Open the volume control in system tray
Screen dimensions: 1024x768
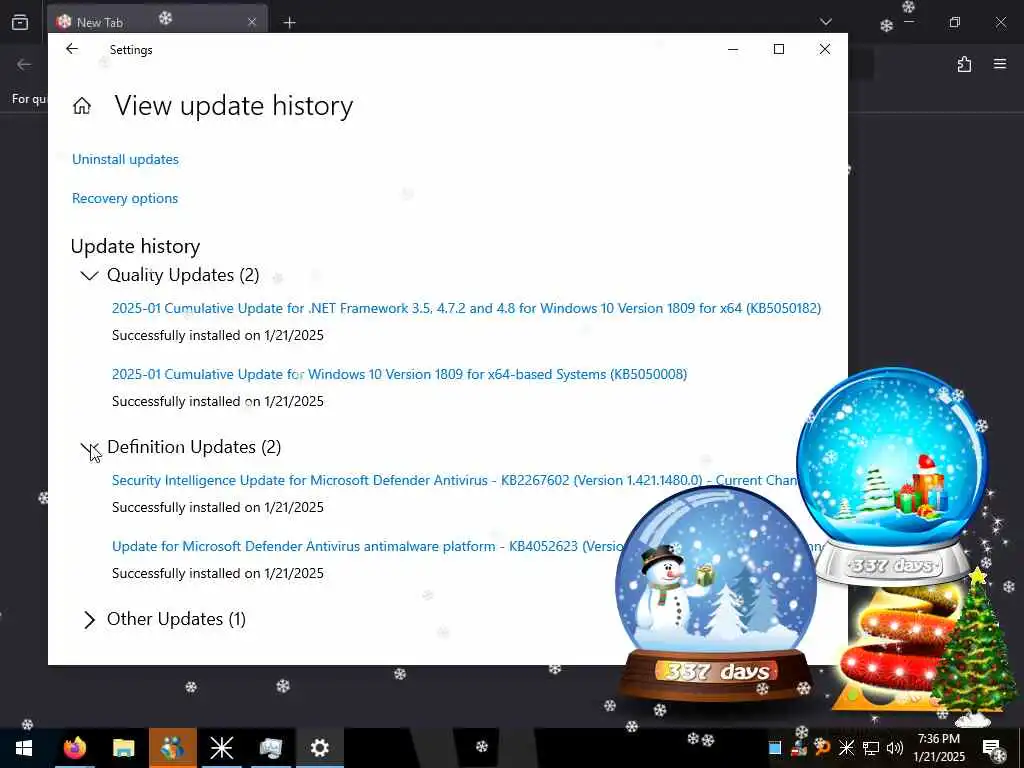click(x=895, y=748)
